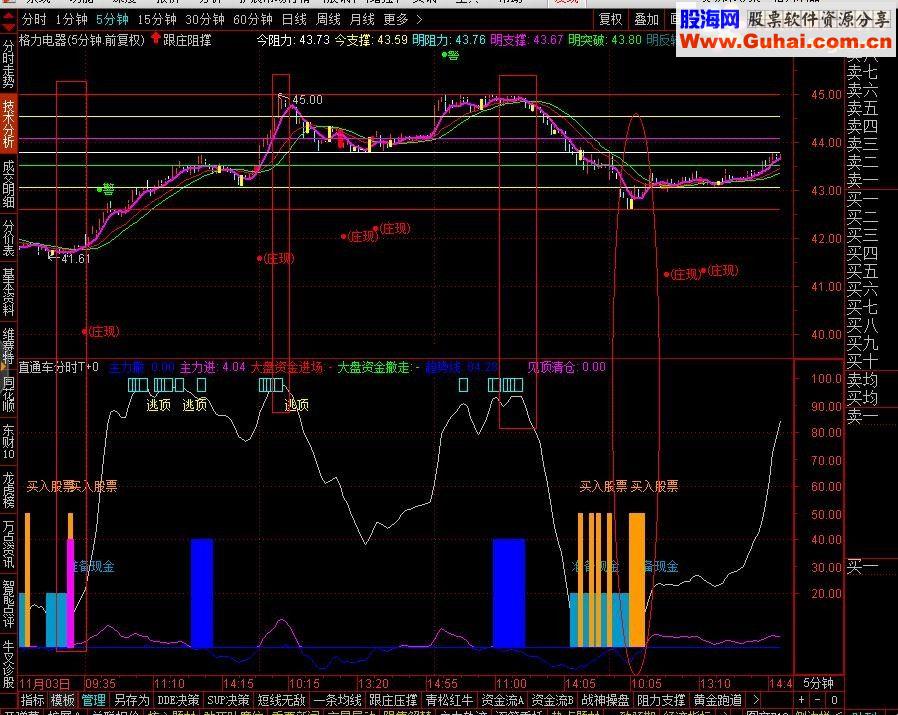Viewport: 898px width, 715px height.
Task: Select the 跟庄压撑 indicator tab
Action: [x=393, y=700]
